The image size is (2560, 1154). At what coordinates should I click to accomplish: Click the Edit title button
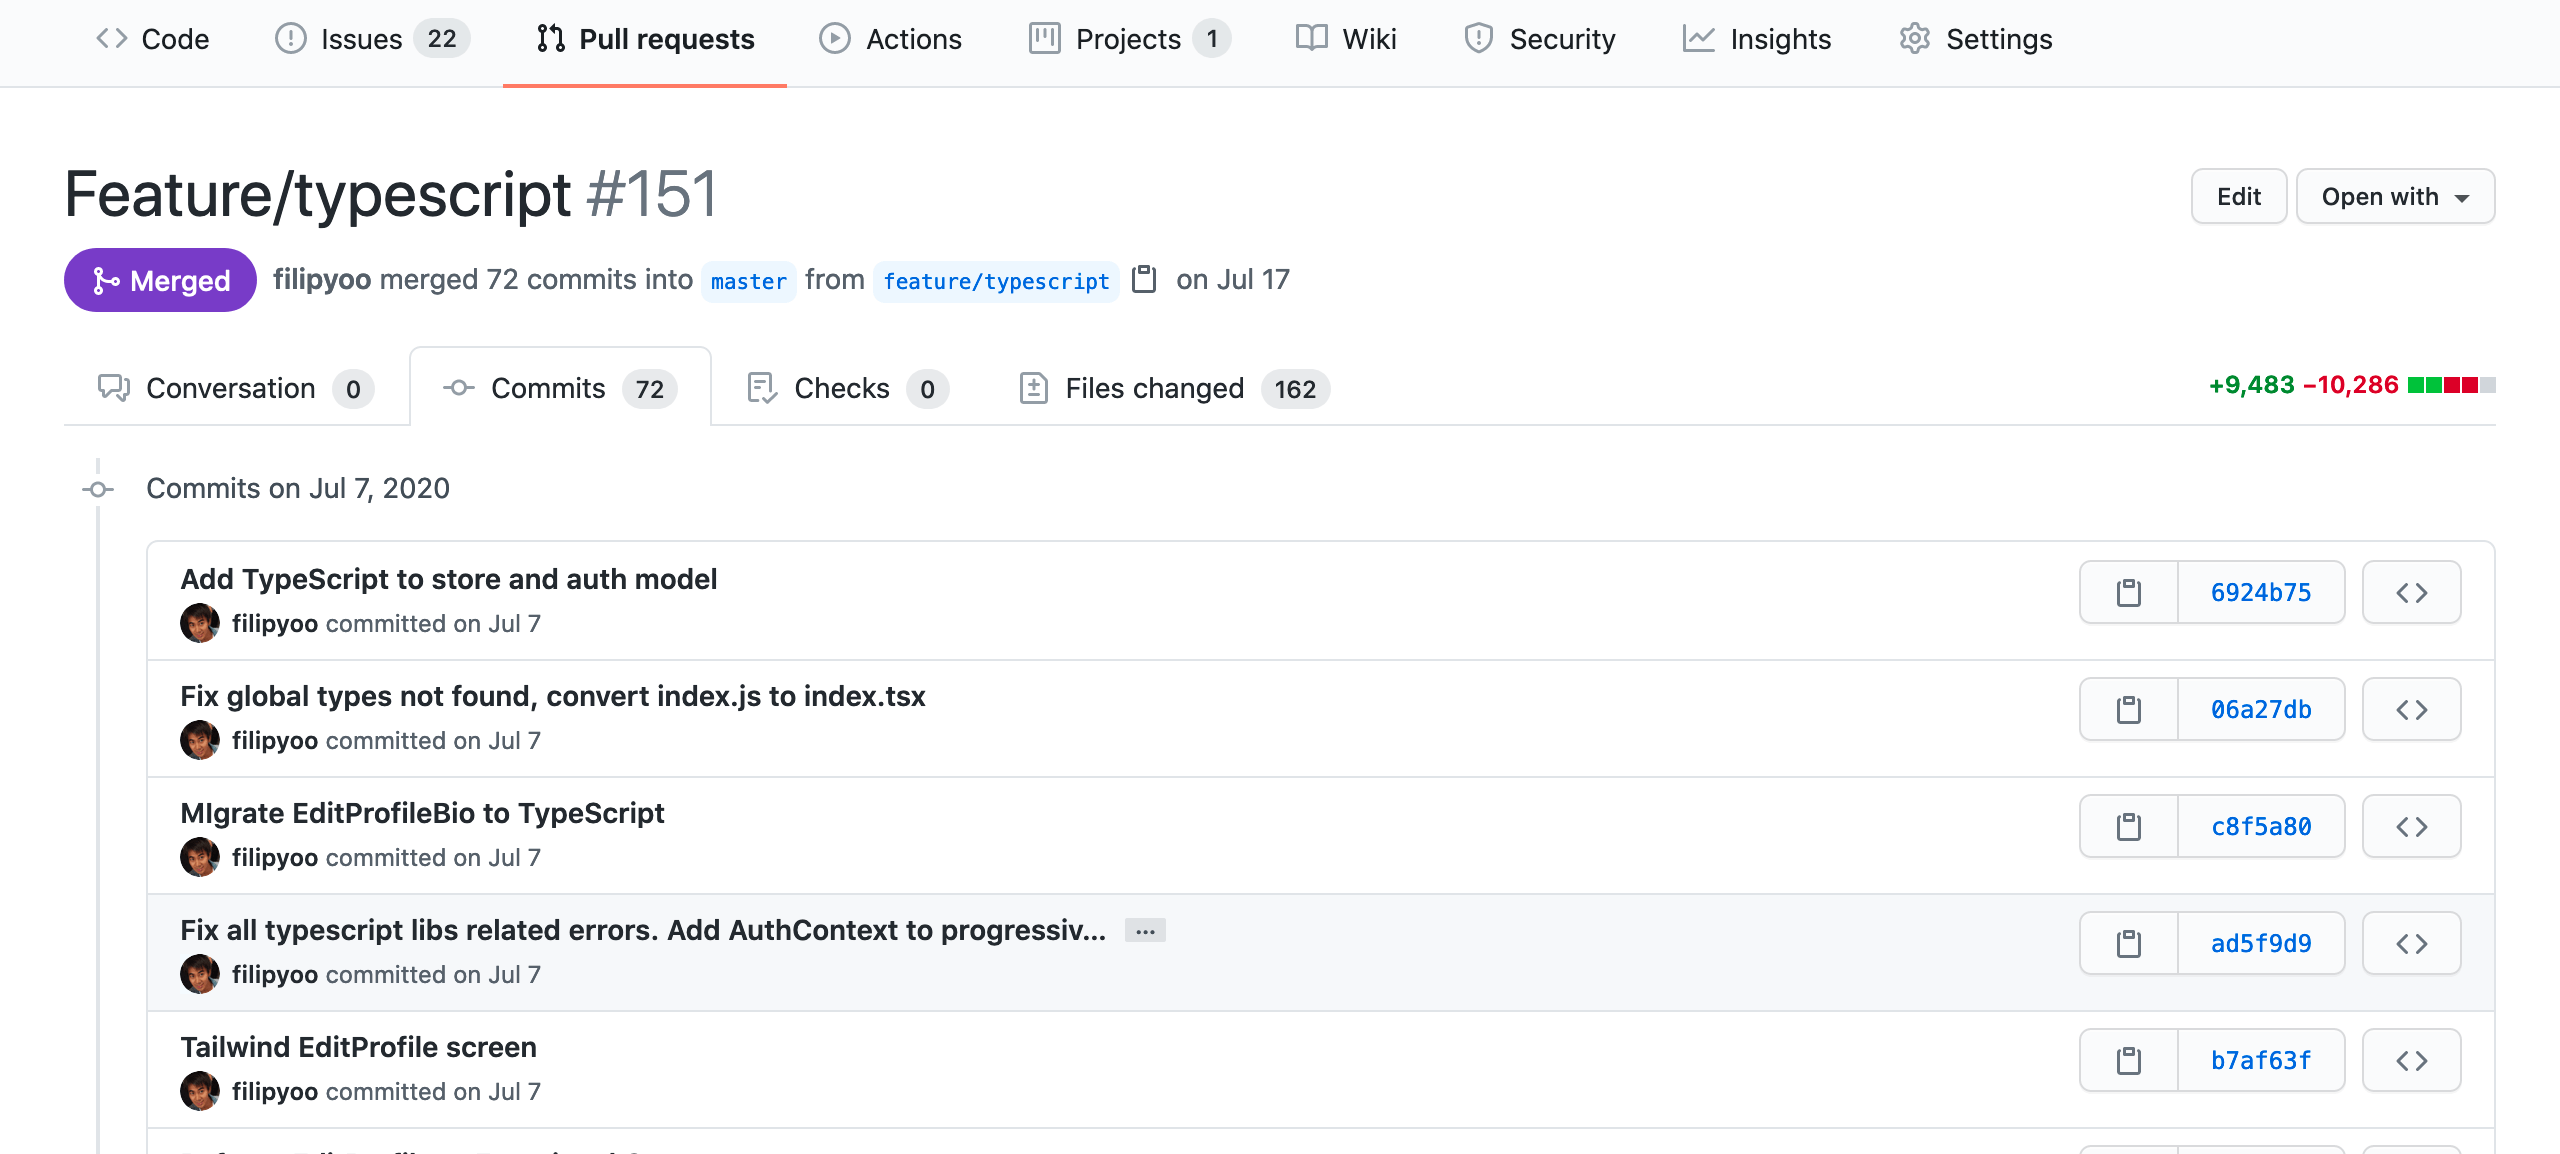(x=2238, y=196)
